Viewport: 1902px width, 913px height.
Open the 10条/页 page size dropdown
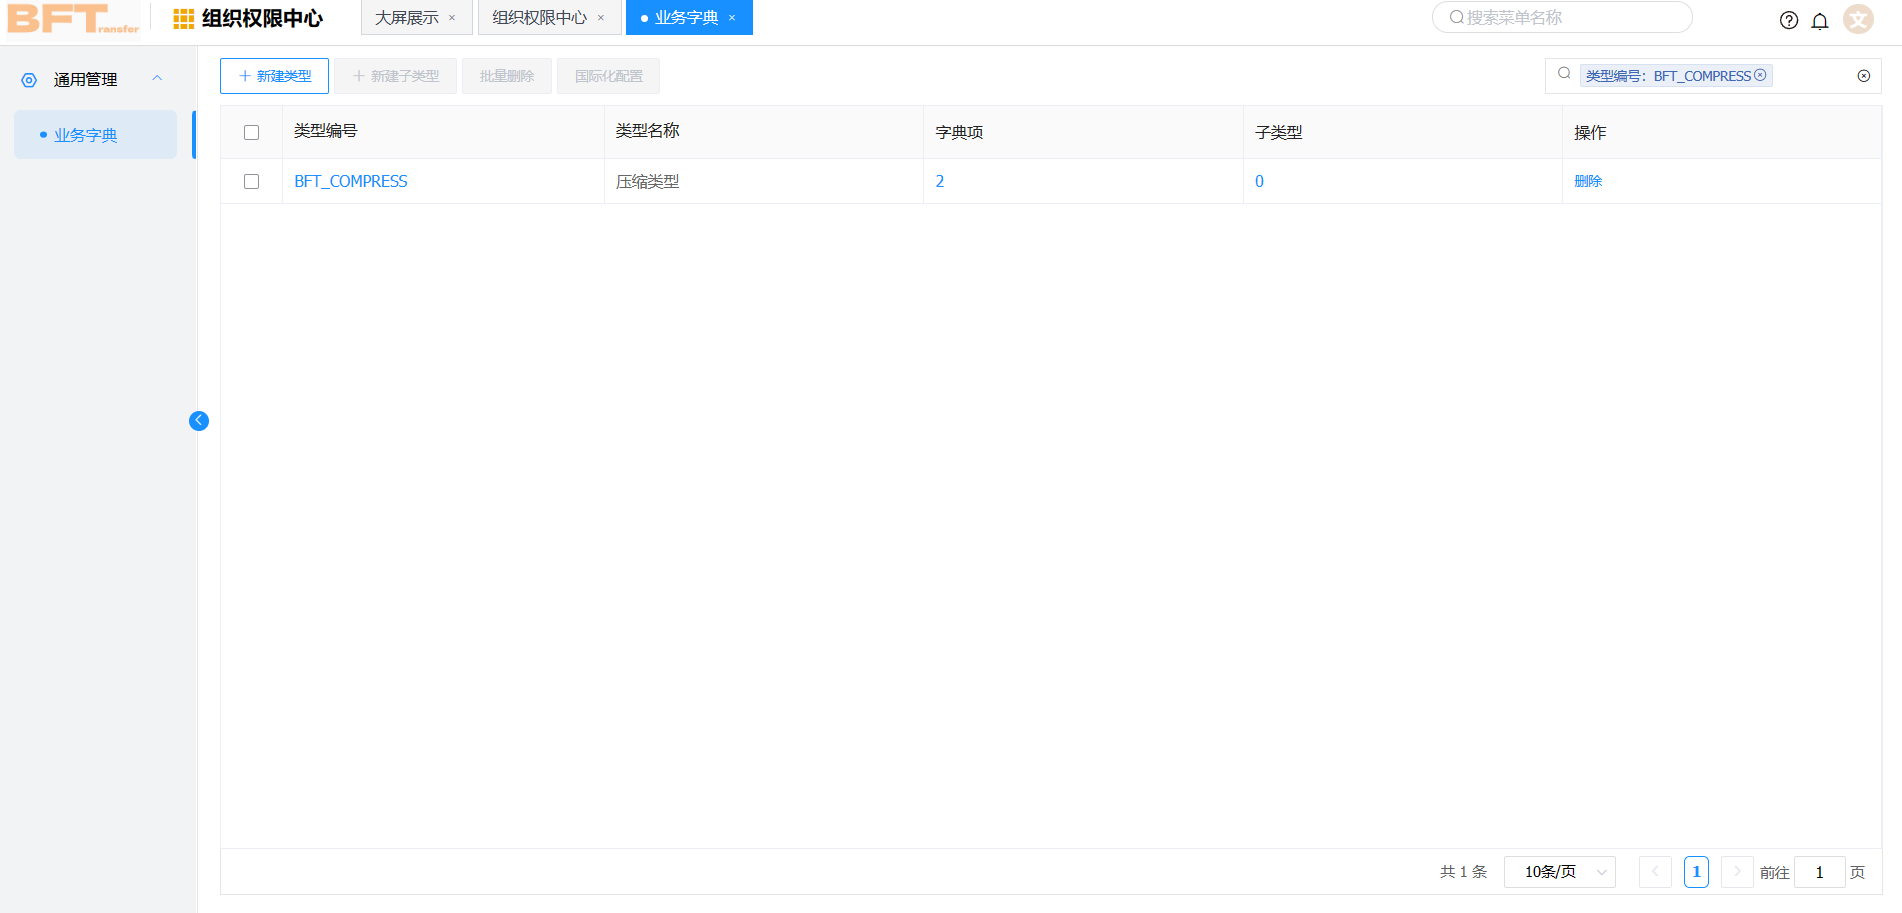coord(1559,871)
